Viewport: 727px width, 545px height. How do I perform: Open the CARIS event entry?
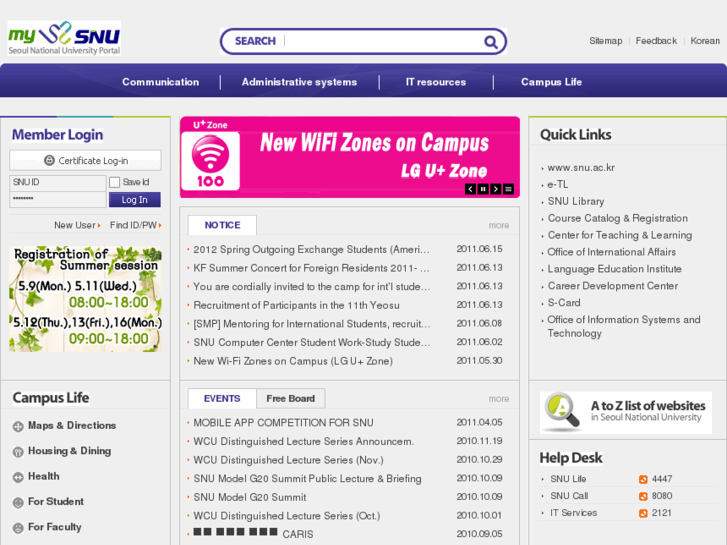click(253, 534)
